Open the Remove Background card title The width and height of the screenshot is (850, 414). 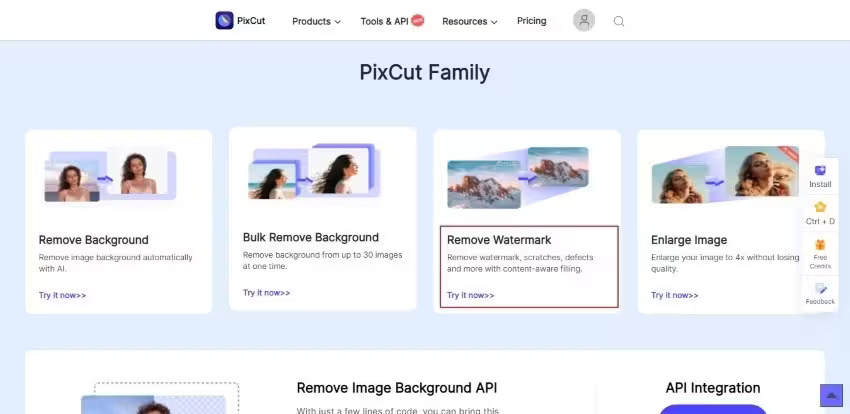point(93,240)
